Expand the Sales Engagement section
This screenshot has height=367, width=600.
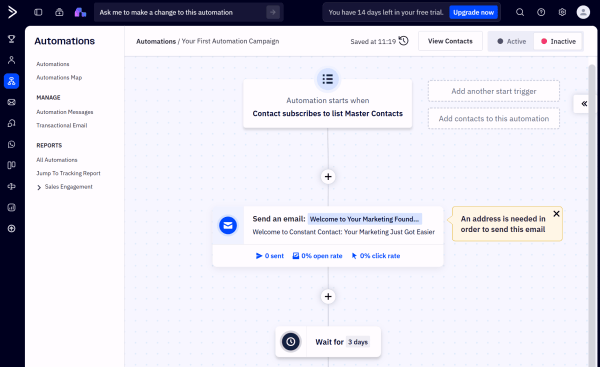[x=39, y=187]
